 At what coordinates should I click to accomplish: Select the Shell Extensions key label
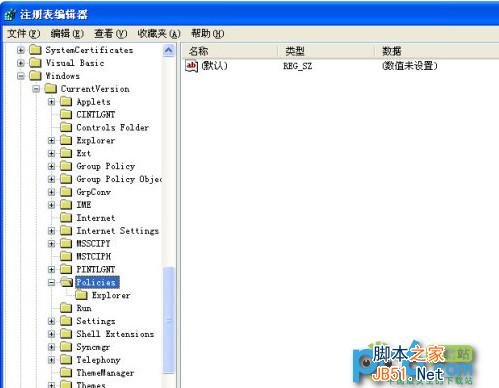point(115,334)
